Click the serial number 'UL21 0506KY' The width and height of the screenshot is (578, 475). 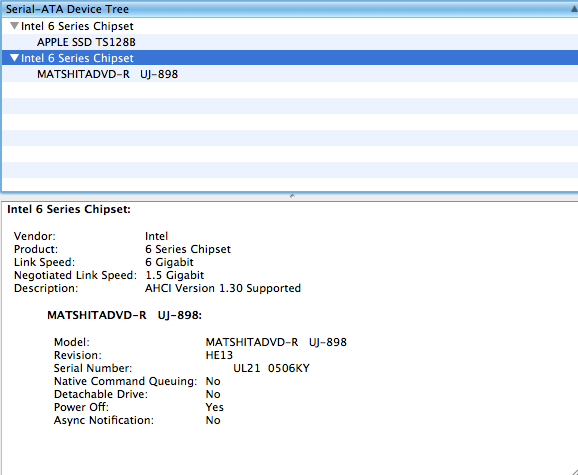click(271, 368)
